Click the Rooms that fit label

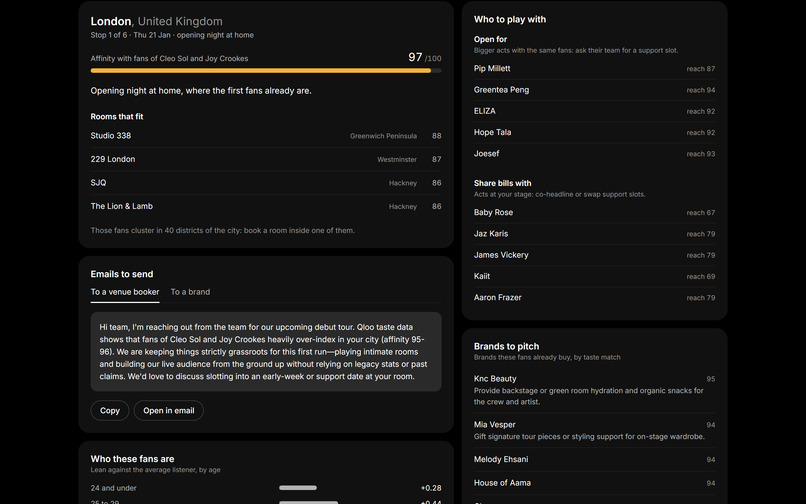pyautogui.click(x=117, y=117)
